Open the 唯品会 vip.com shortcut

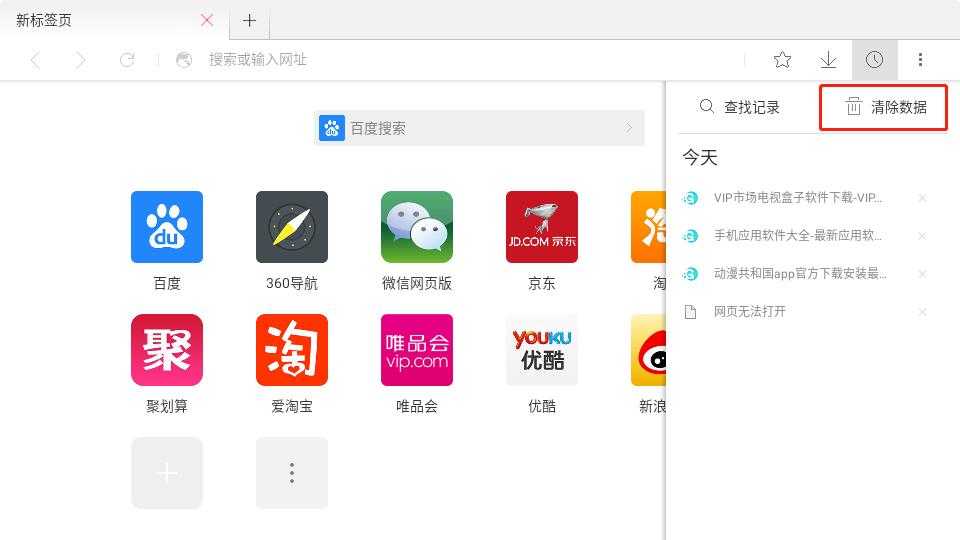417,350
